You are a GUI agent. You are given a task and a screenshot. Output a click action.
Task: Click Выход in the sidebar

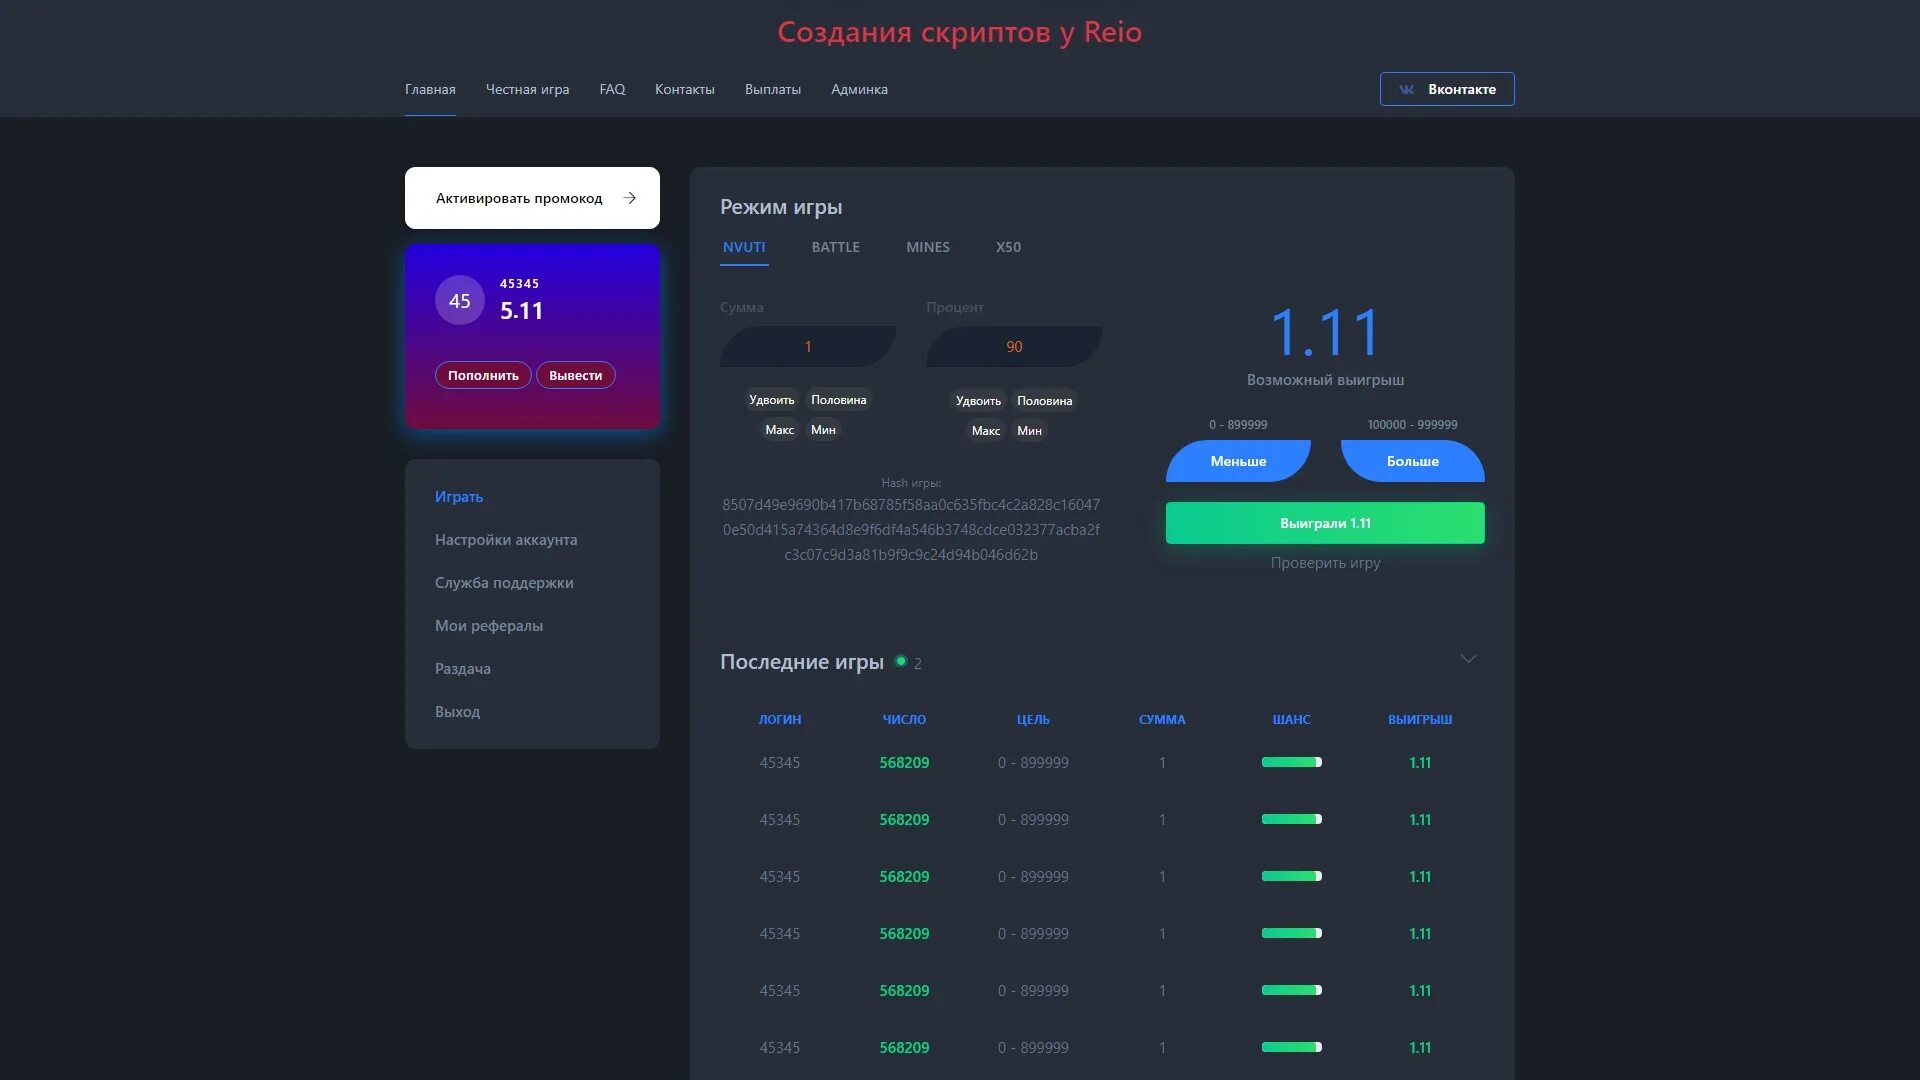pyautogui.click(x=457, y=712)
